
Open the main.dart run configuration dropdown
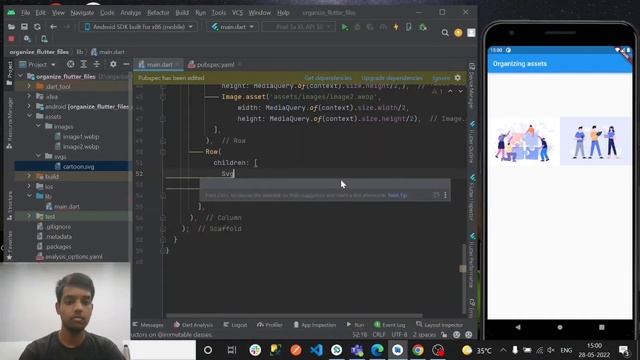(232, 27)
